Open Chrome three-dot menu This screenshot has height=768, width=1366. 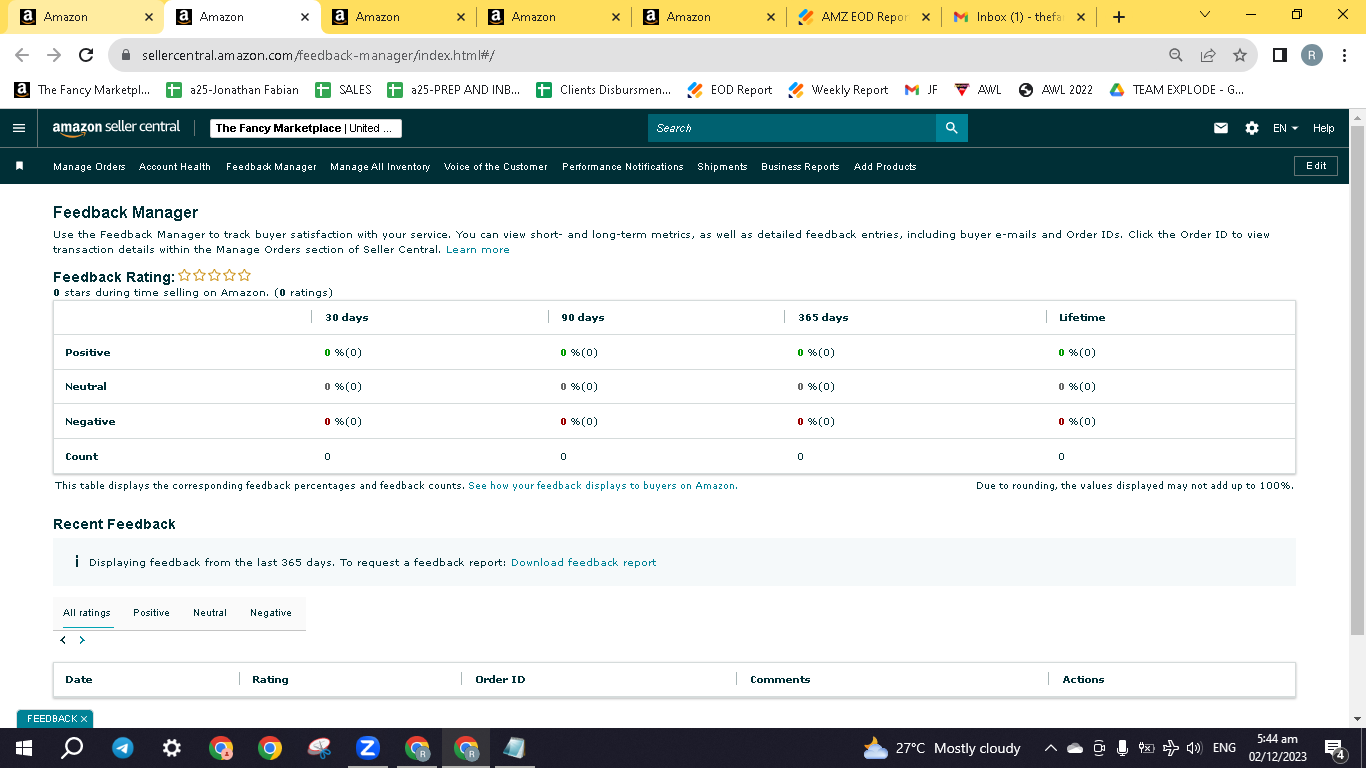tap(1345, 56)
